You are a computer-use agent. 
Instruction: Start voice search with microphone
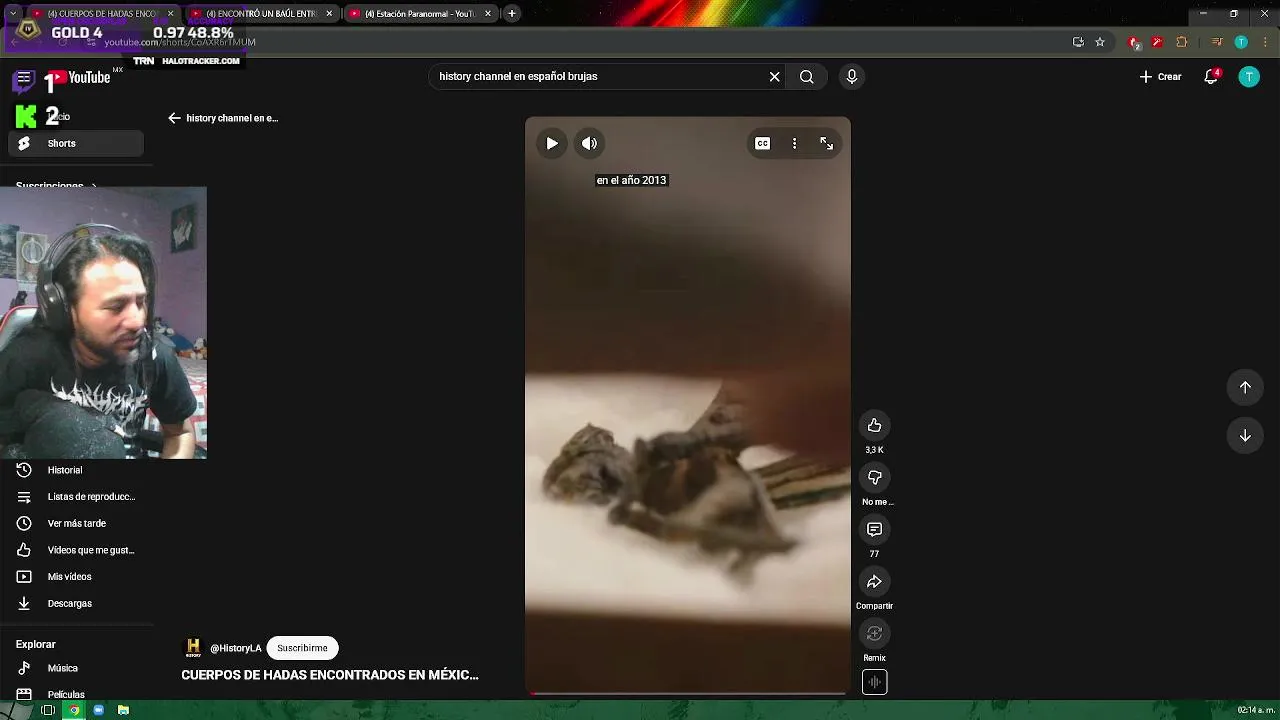click(x=852, y=76)
